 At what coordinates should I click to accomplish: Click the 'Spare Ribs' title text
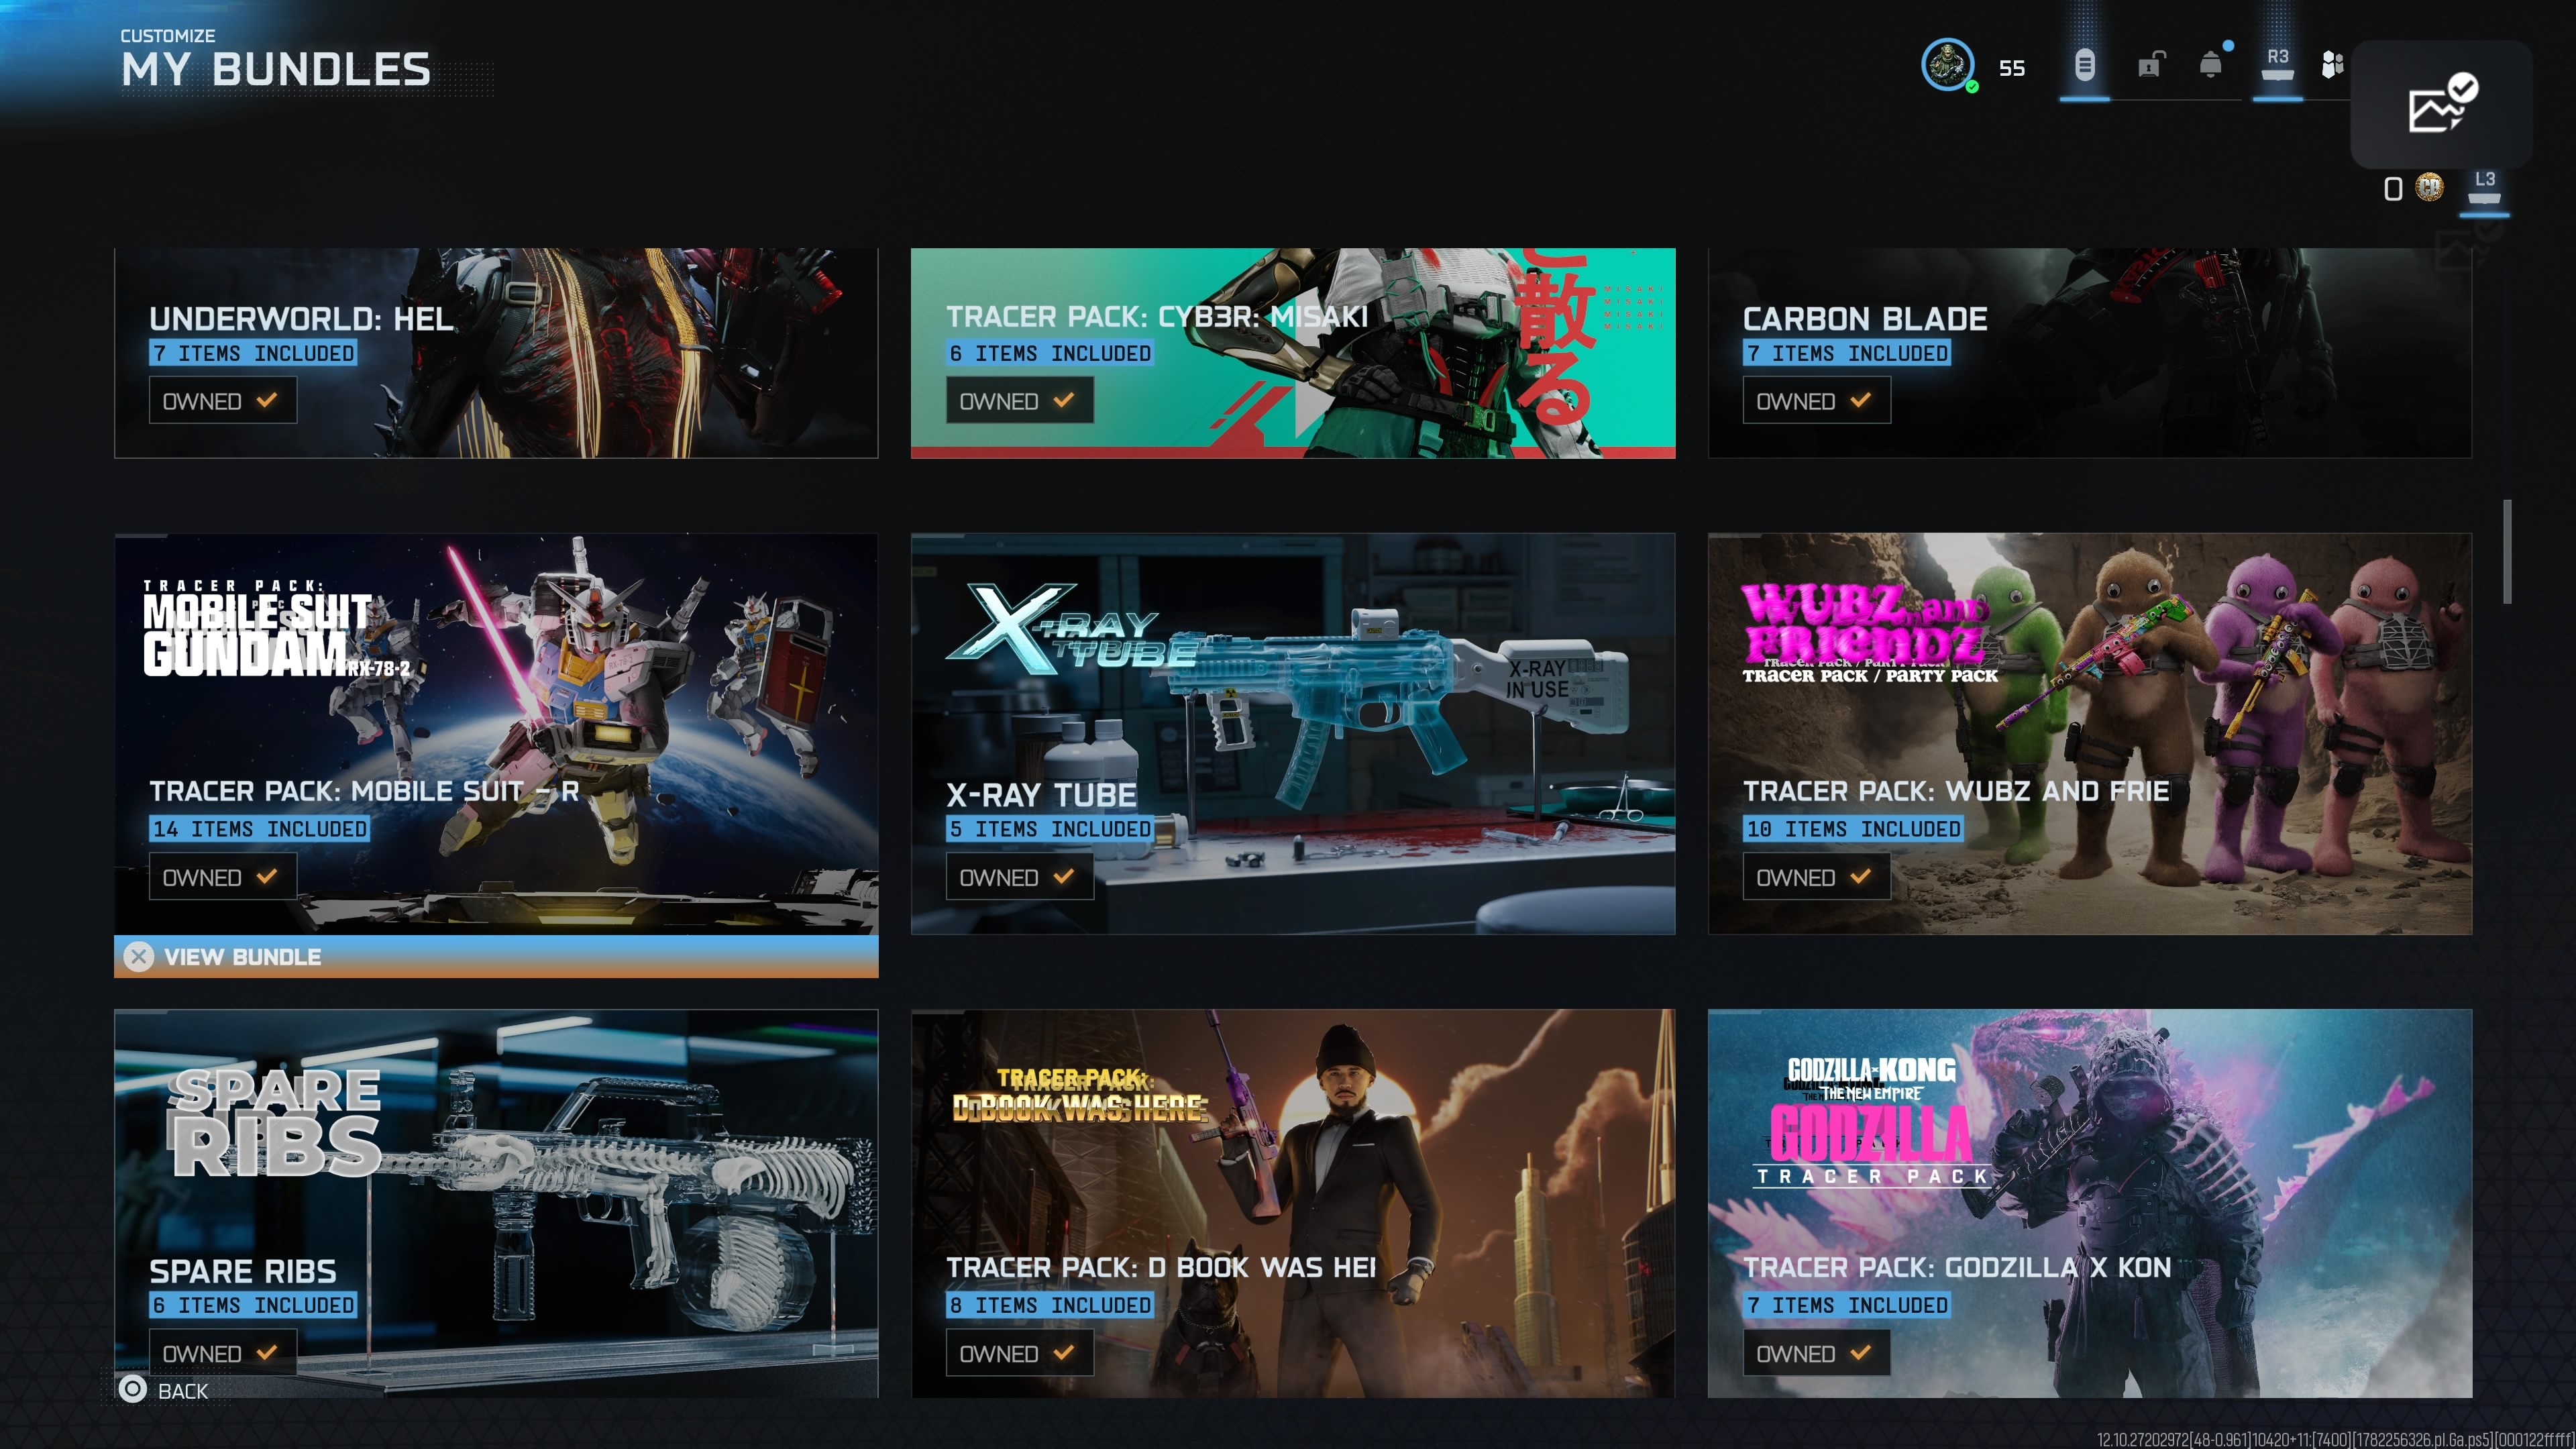point(243,1271)
